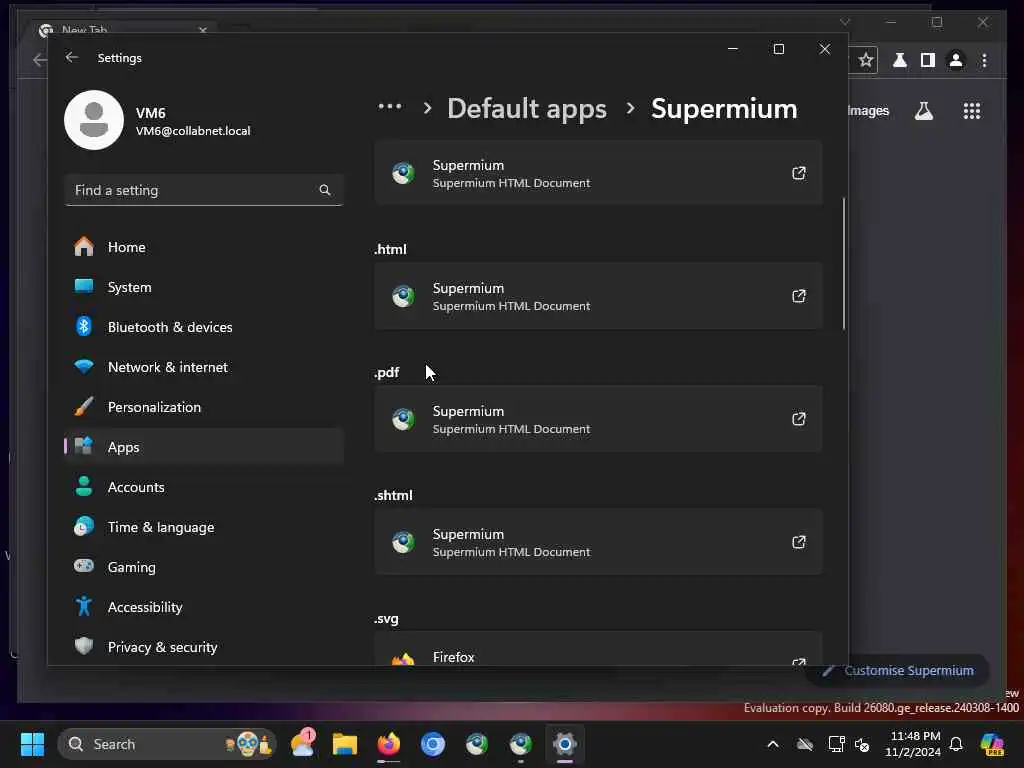Image resolution: width=1024 pixels, height=768 pixels.
Task: Click the Home house icon in sidebar
Action: [x=84, y=246]
